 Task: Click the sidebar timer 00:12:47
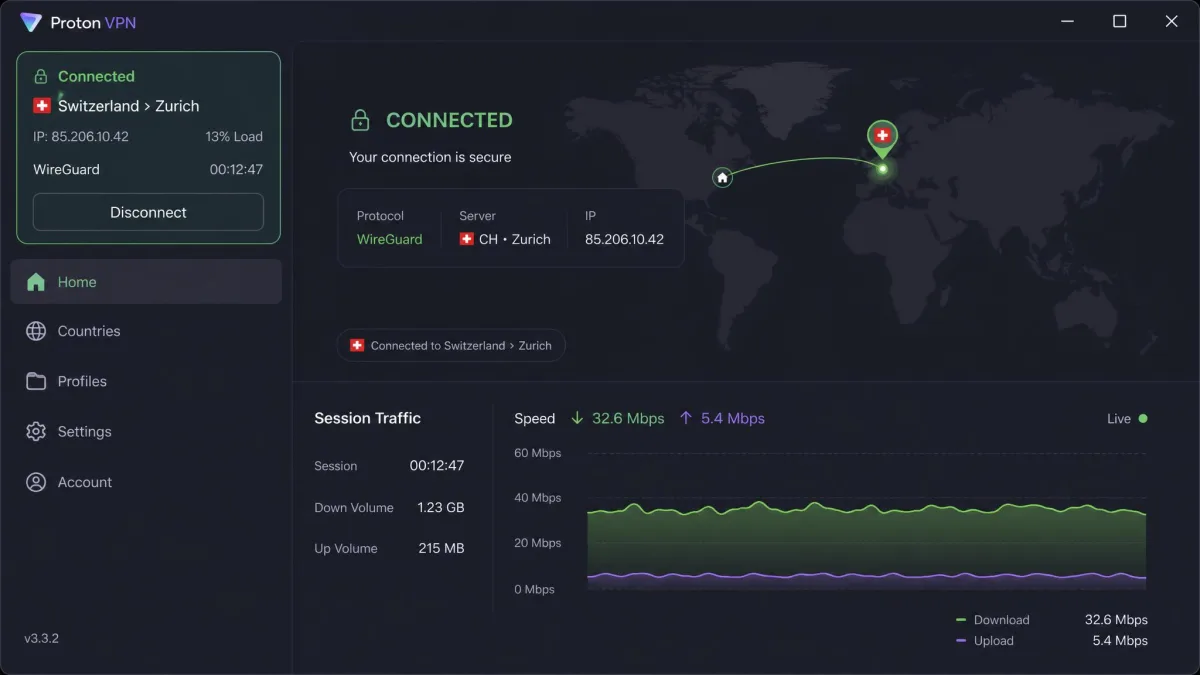(236, 169)
